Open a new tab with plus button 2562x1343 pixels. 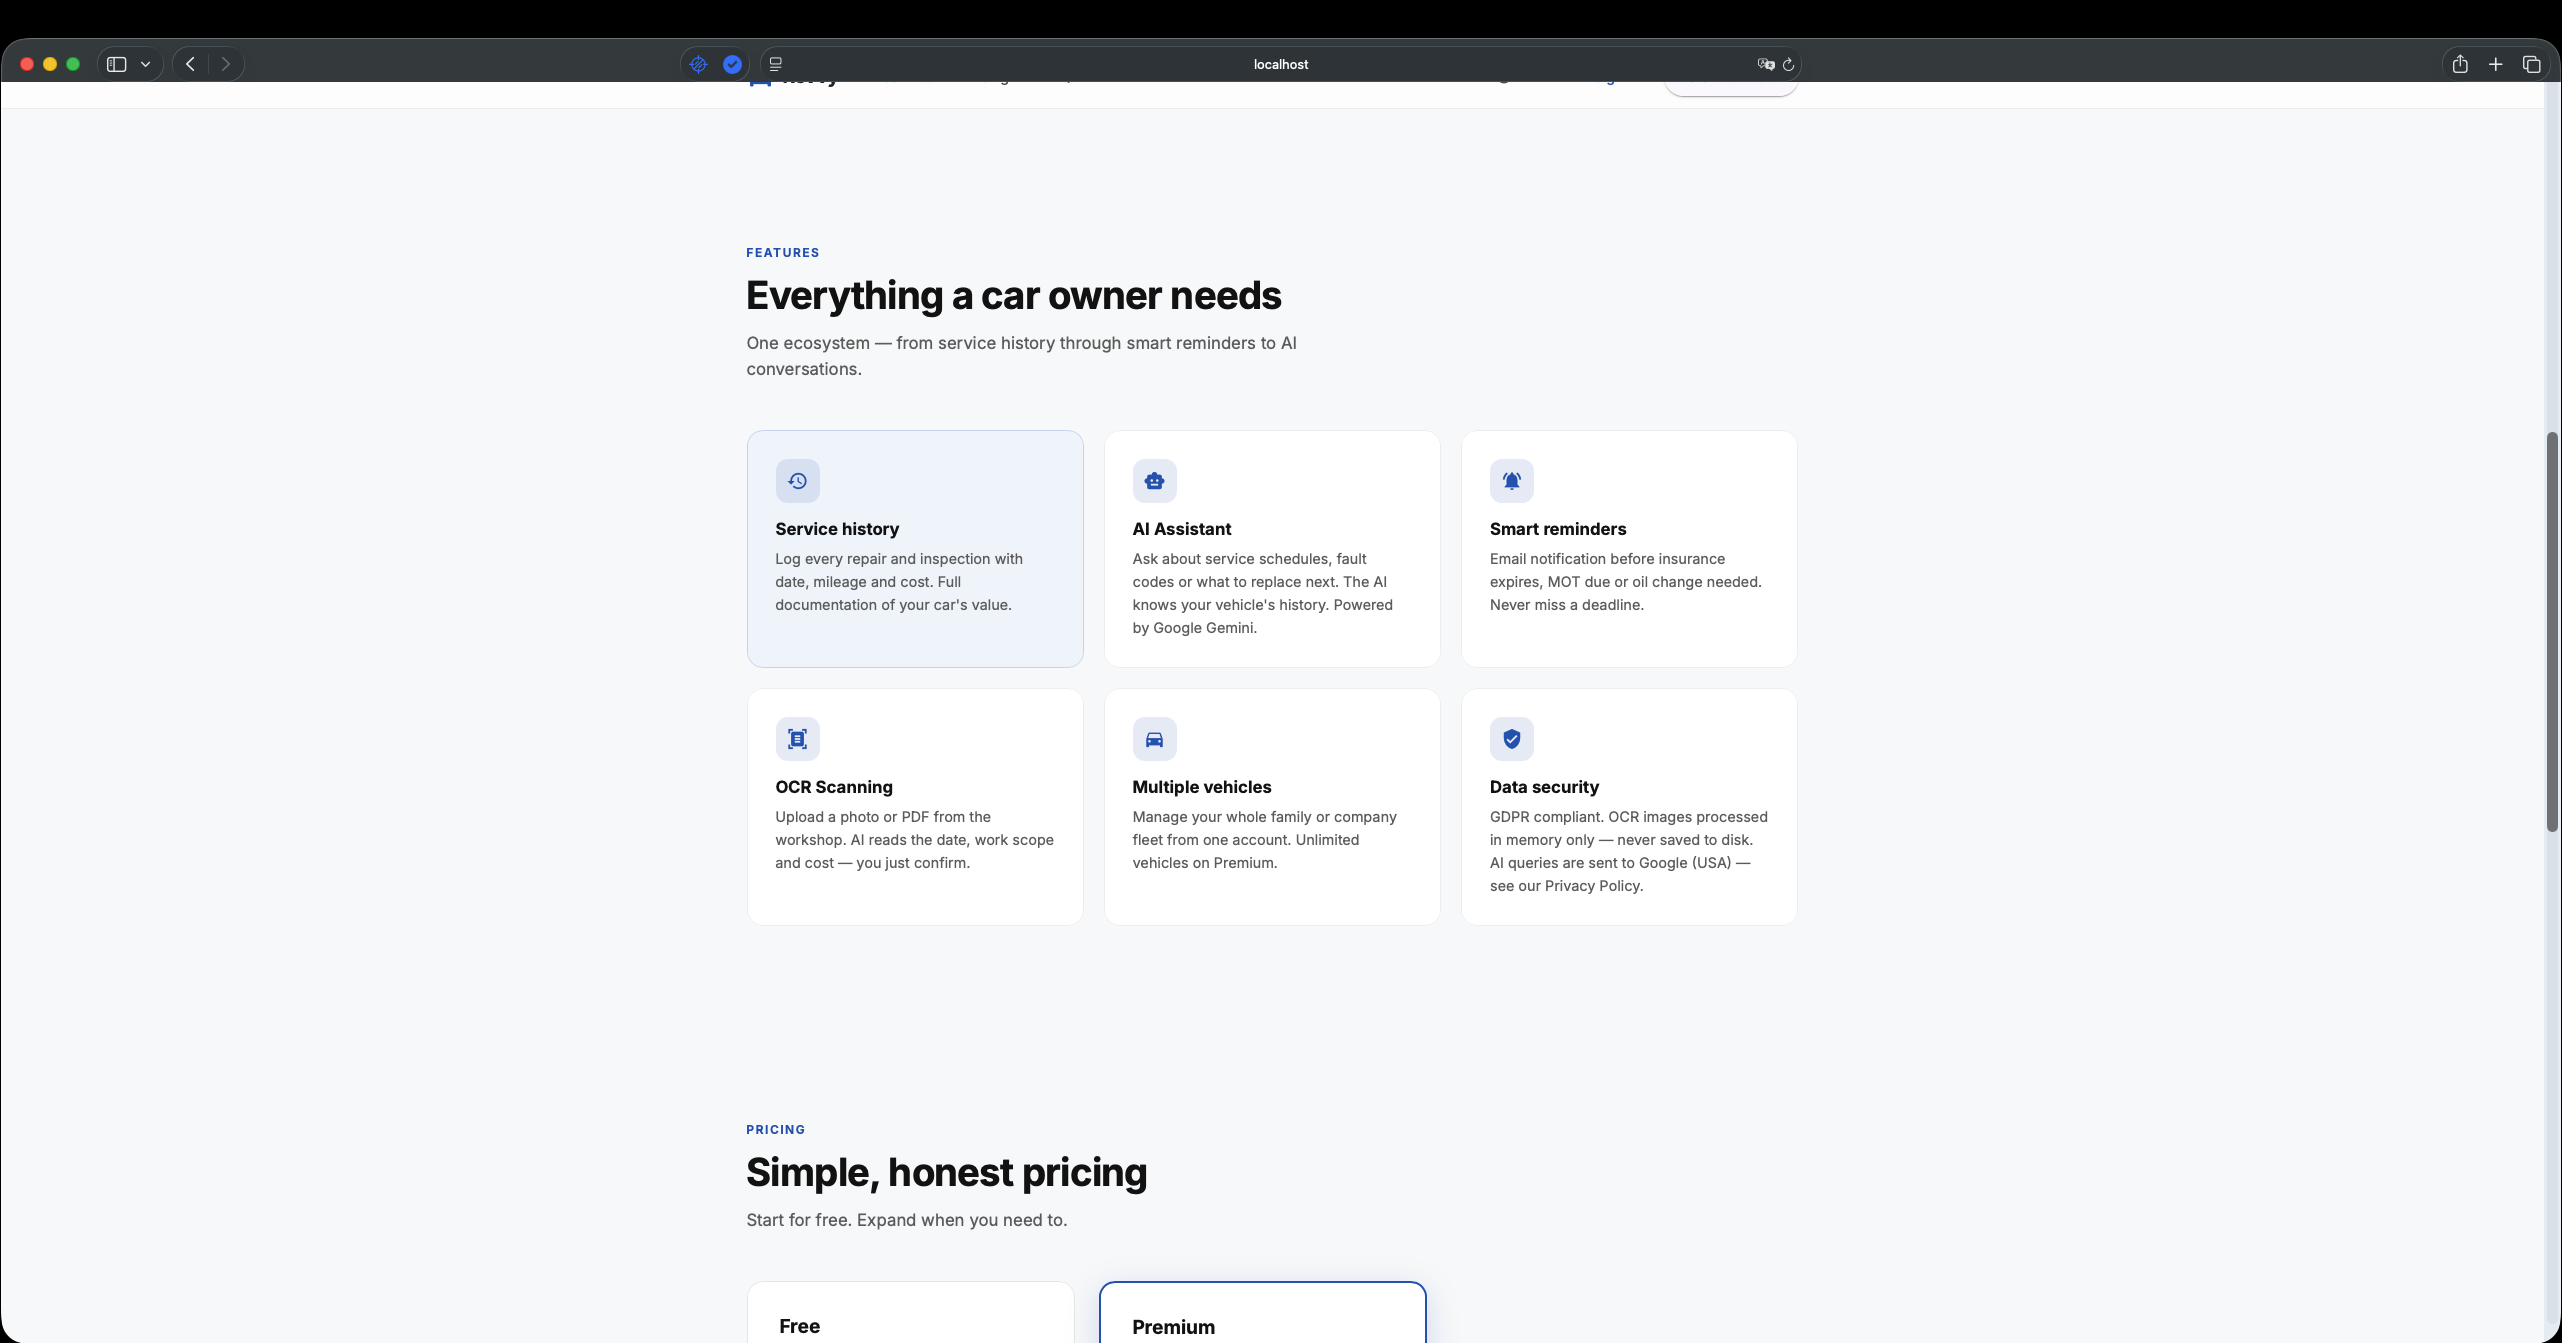[x=2496, y=64]
